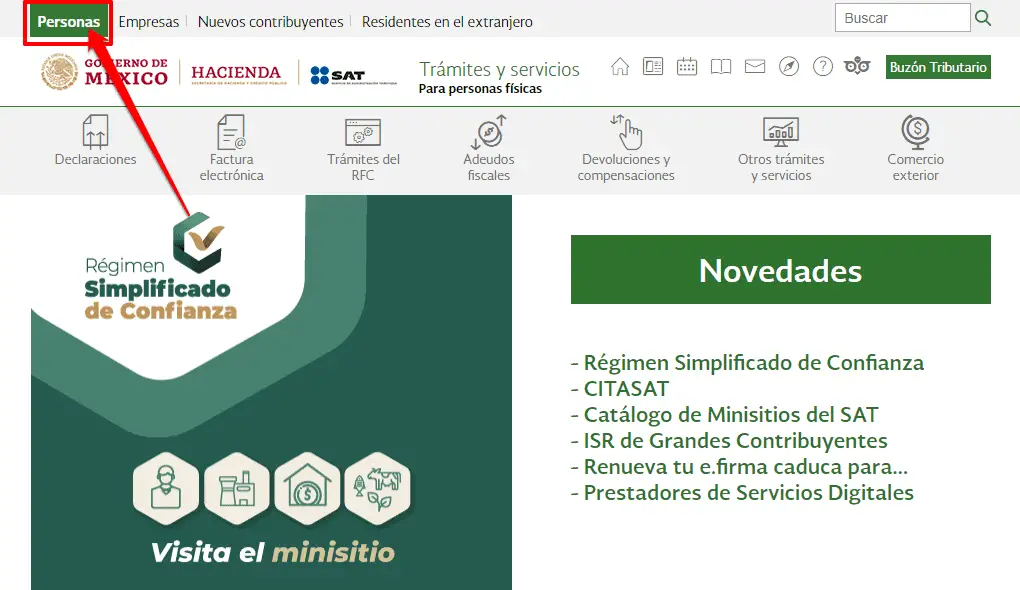Open the news page icon
The height and width of the screenshot is (590, 1020).
(x=653, y=66)
